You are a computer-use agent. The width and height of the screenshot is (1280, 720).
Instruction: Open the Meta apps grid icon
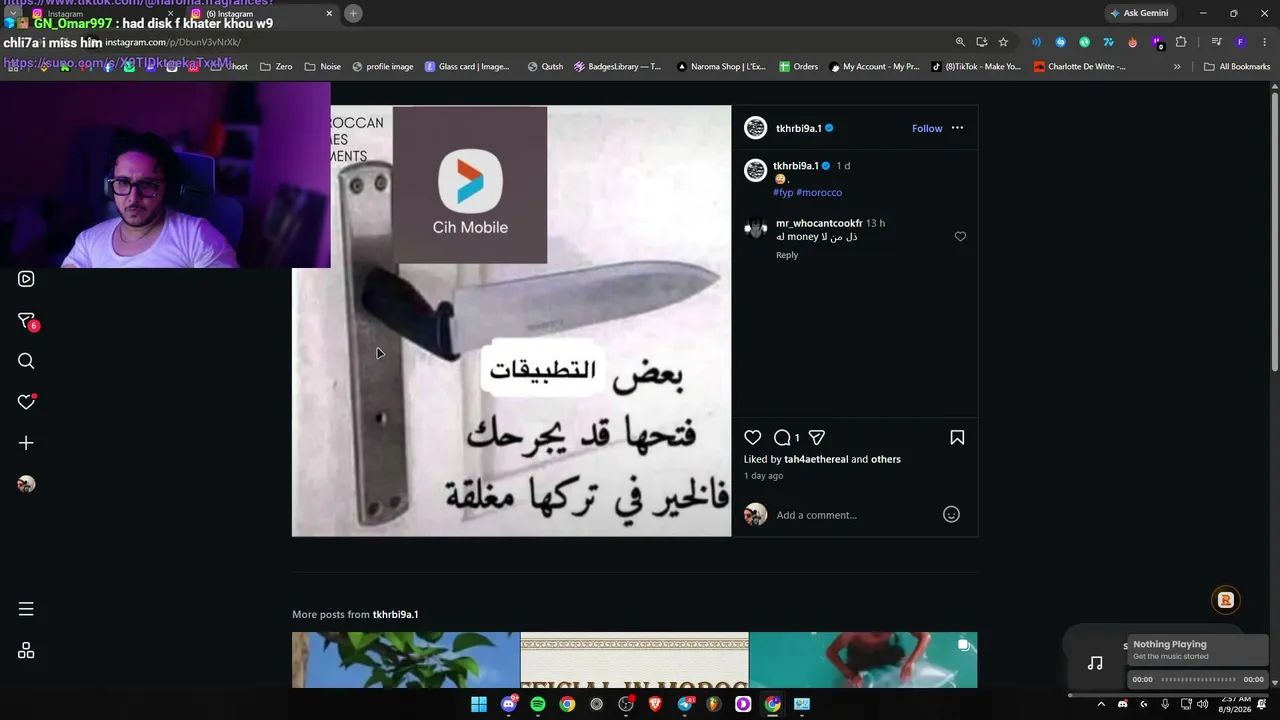(26, 650)
